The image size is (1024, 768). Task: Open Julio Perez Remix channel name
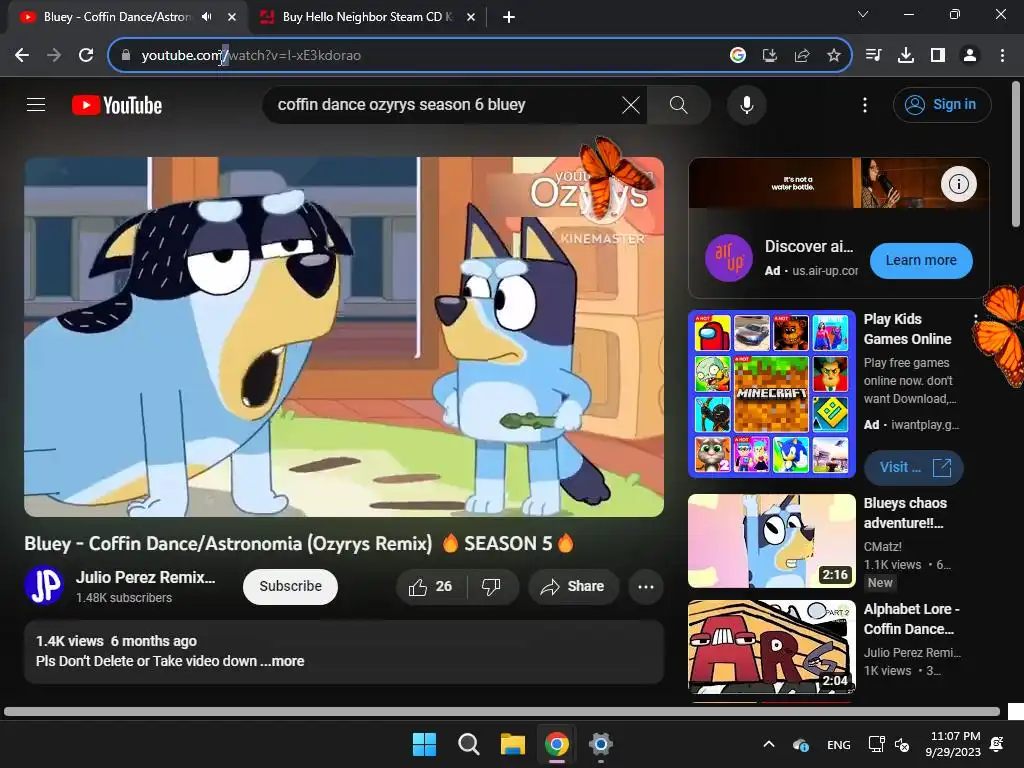point(146,577)
